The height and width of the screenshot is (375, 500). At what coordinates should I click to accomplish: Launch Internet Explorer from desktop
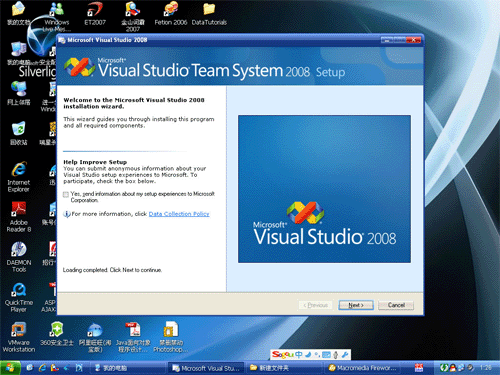[x=18, y=177]
